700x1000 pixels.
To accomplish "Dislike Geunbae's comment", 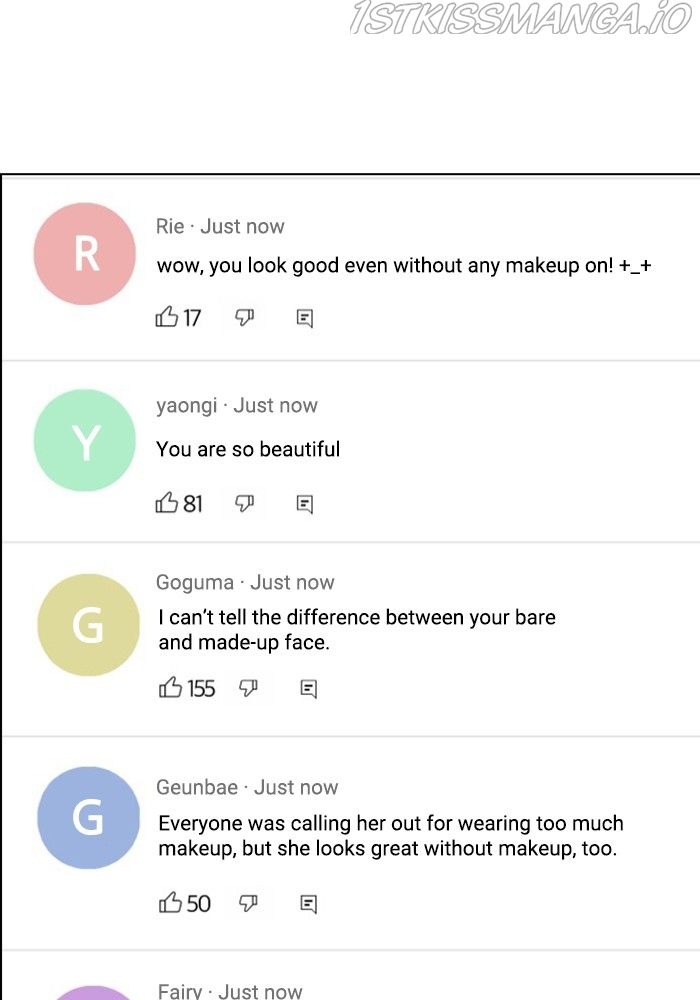I will tap(249, 903).
